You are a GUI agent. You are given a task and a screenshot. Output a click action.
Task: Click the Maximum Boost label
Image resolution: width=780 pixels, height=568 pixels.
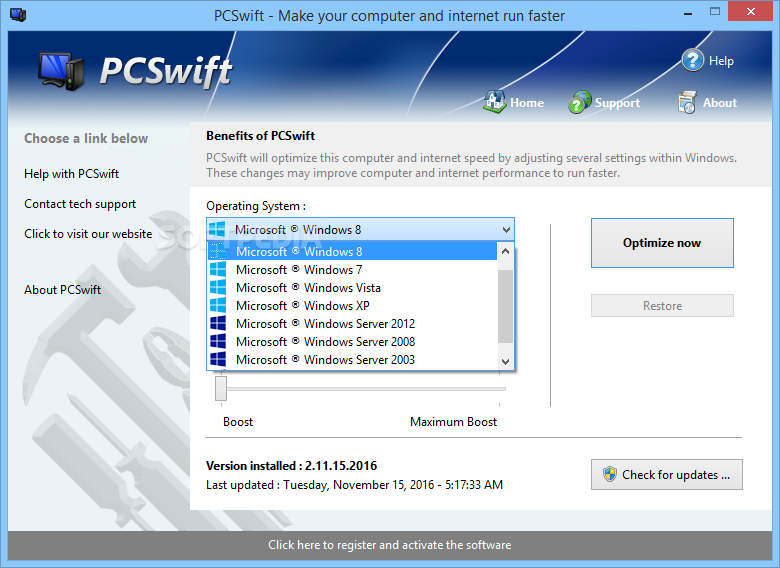453,422
